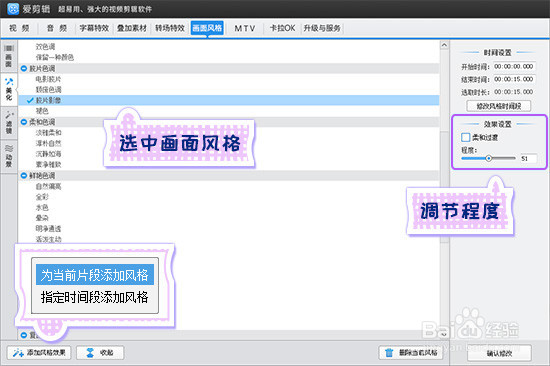Screen dimensions: 550x366
Task: Switch to the 转场特效 tab
Action: [x=170, y=28]
